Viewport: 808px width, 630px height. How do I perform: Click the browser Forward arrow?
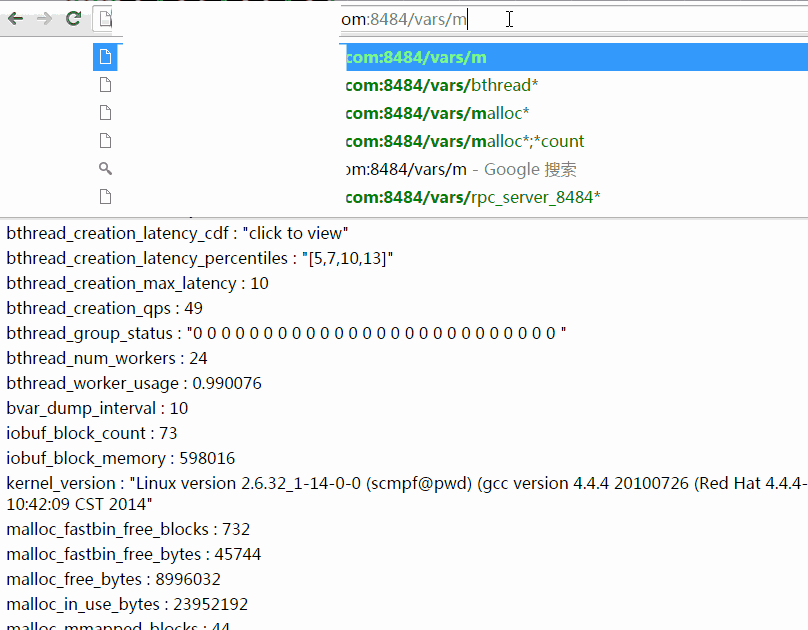pyautogui.click(x=44, y=18)
